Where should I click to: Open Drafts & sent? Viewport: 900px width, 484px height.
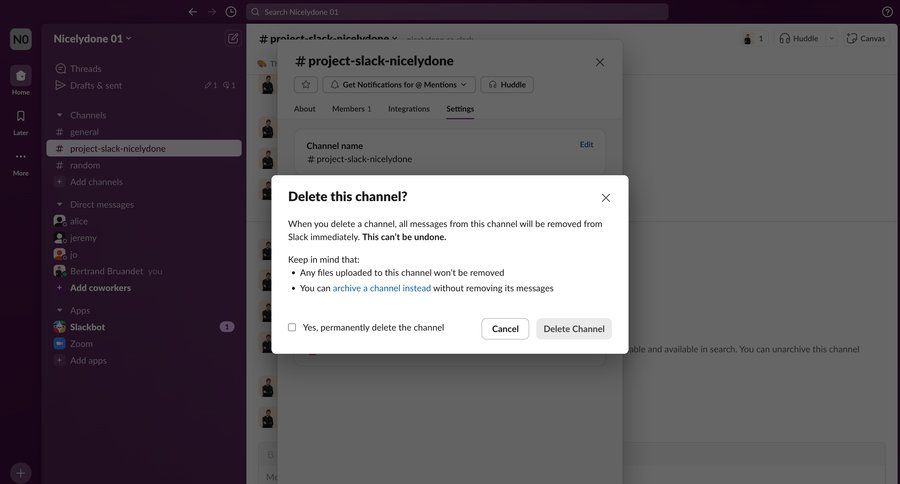click(96, 85)
